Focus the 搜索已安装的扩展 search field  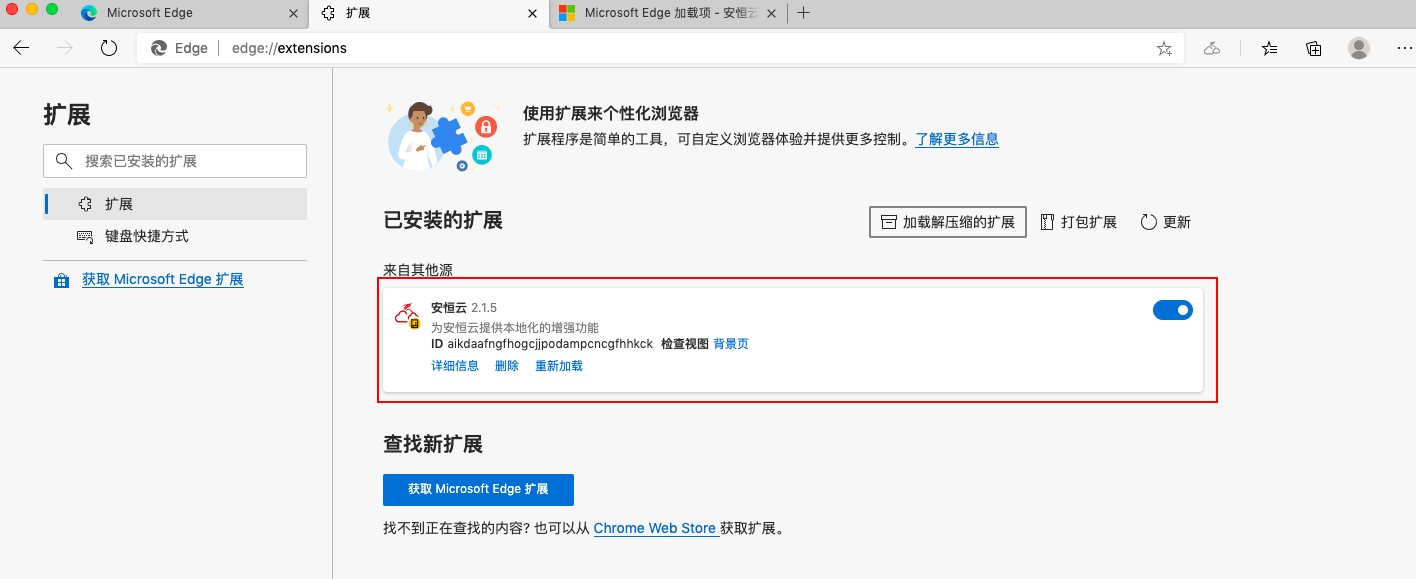[x=175, y=161]
